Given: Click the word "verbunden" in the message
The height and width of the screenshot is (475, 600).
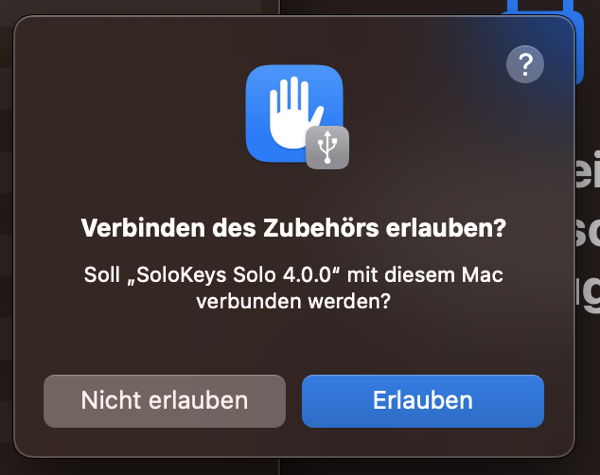Looking at the screenshot, I should pyautogui.click(x=249, y=301).
